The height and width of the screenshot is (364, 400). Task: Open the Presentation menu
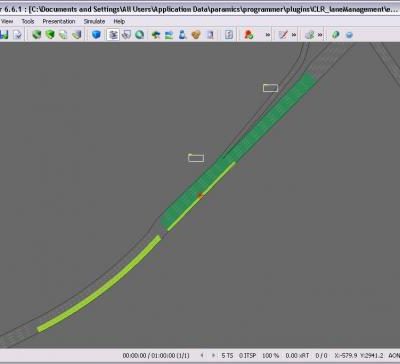pos(59,21)
